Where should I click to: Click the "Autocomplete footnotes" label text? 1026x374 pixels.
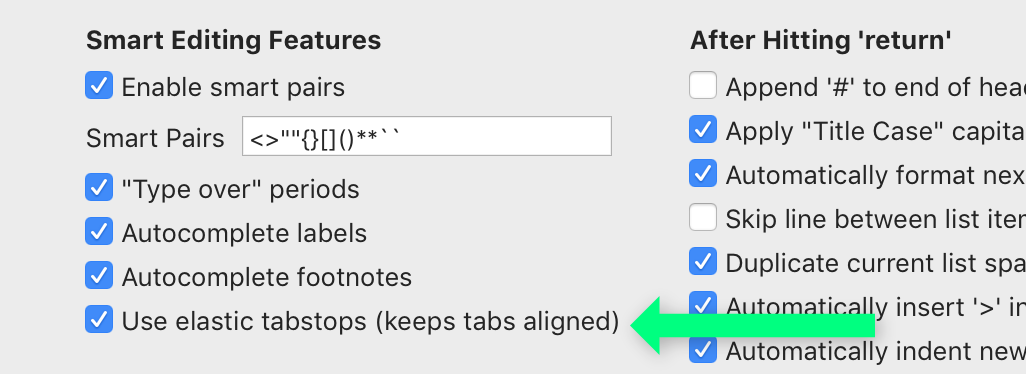(266, 277)
